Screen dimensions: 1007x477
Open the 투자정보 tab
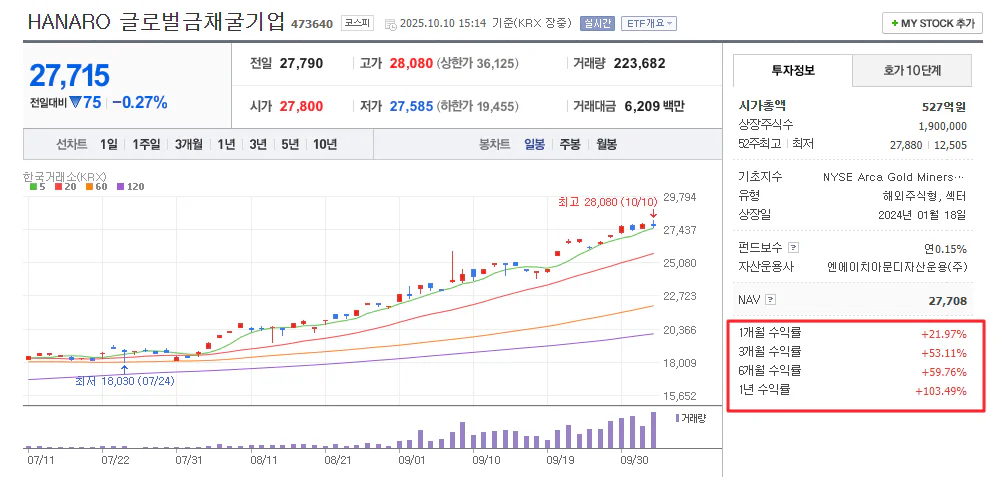point(792,70)
